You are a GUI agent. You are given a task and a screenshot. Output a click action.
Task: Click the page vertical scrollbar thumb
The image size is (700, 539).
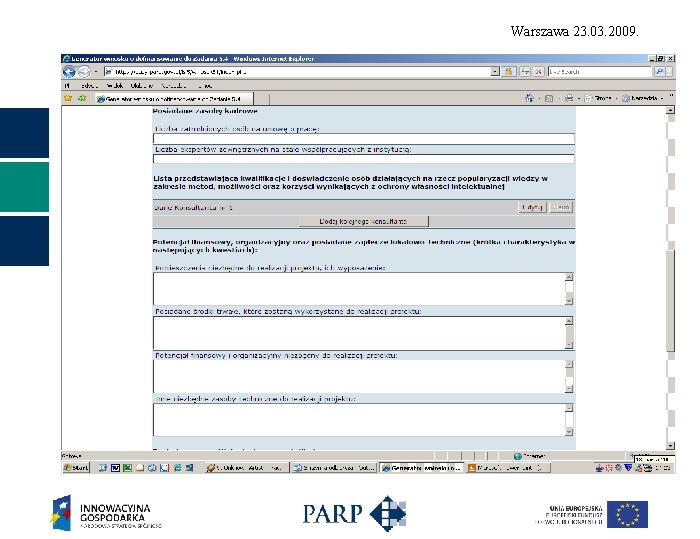(670, 301)
